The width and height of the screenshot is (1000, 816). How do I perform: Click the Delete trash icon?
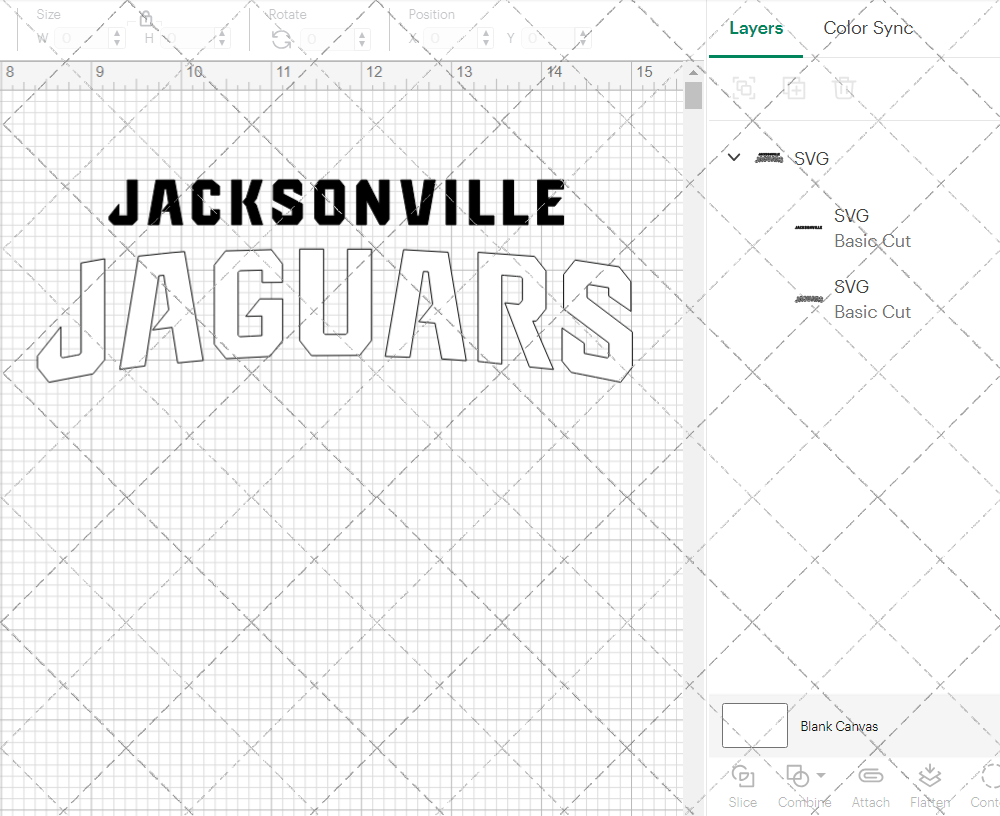coord(844,88)
